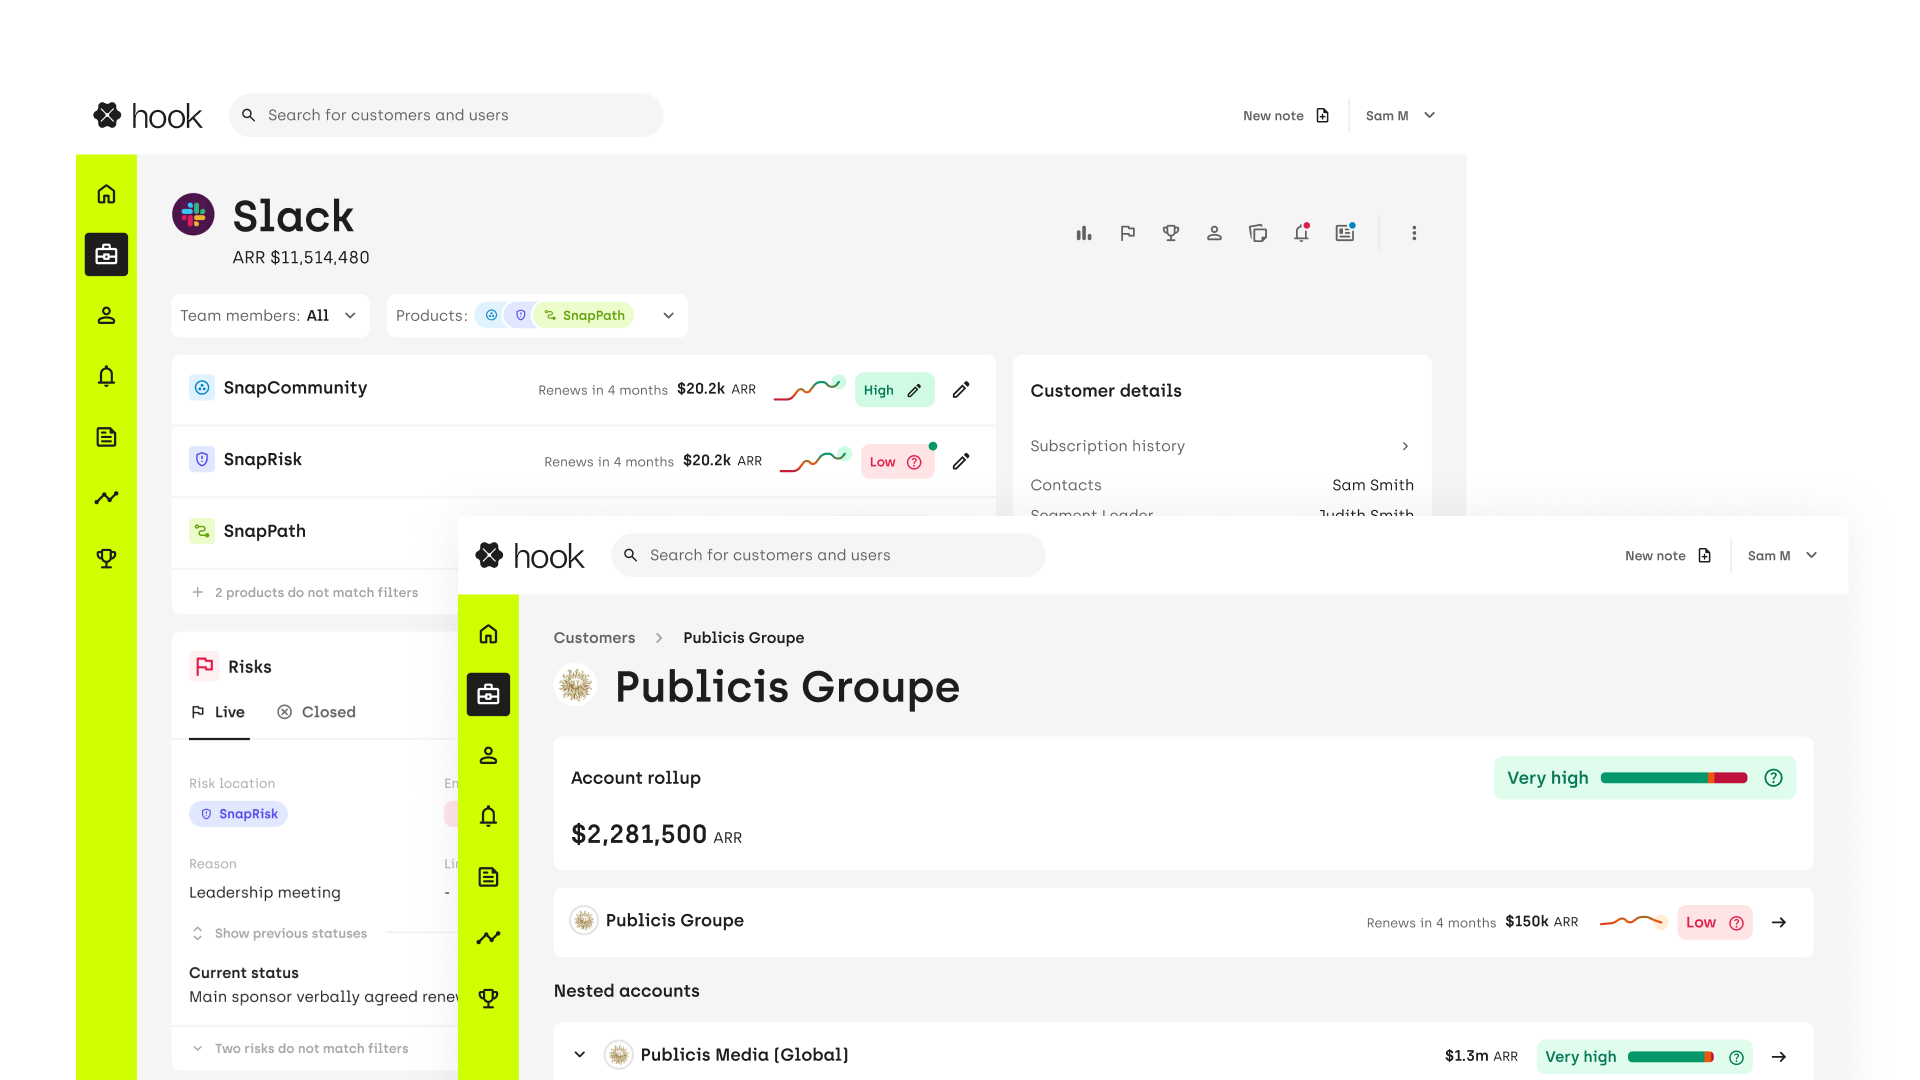Open Home in the Slack window sidebar

tap(106, 194)
